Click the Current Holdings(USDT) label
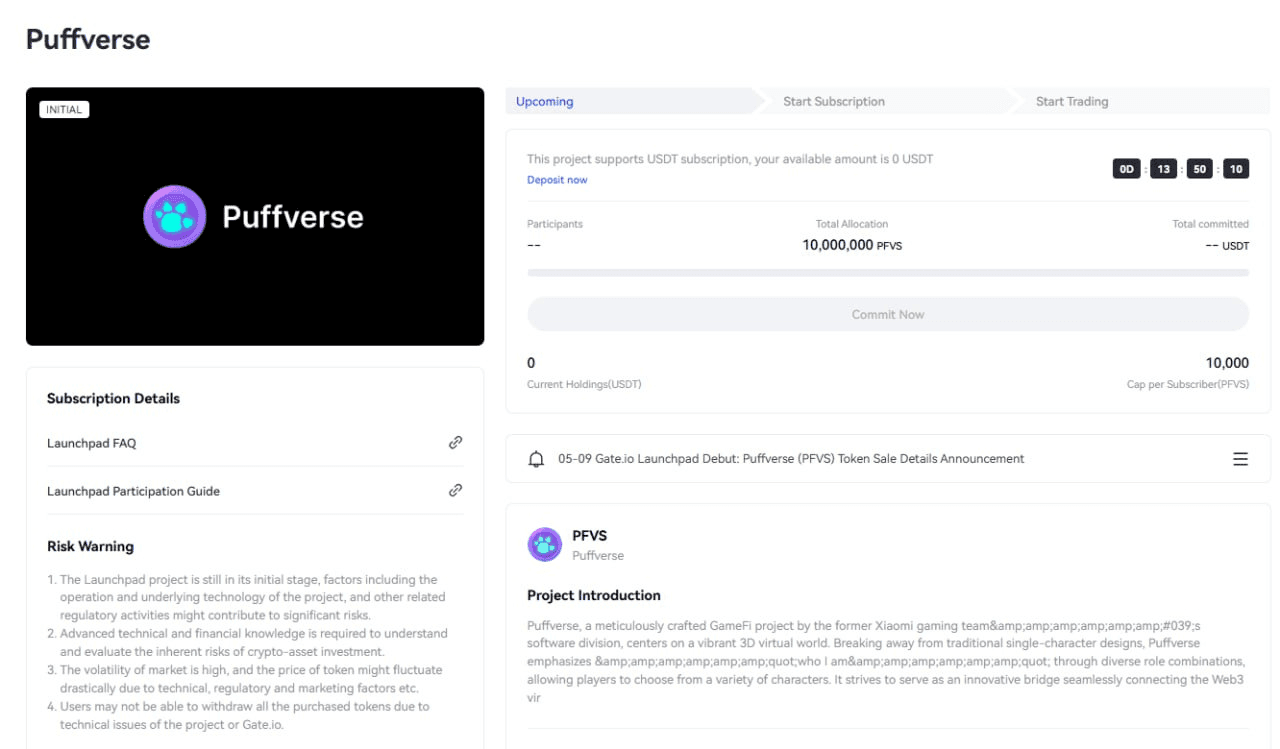Viewport: 1280px width, 749px height. point(584,384)
